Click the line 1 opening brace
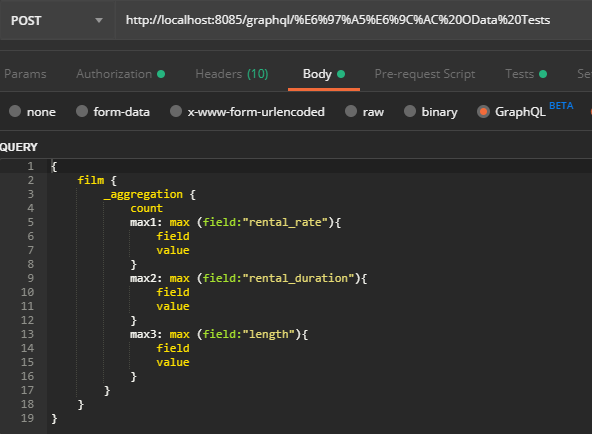This screenshot has width=592, height=434. point(54,166)
